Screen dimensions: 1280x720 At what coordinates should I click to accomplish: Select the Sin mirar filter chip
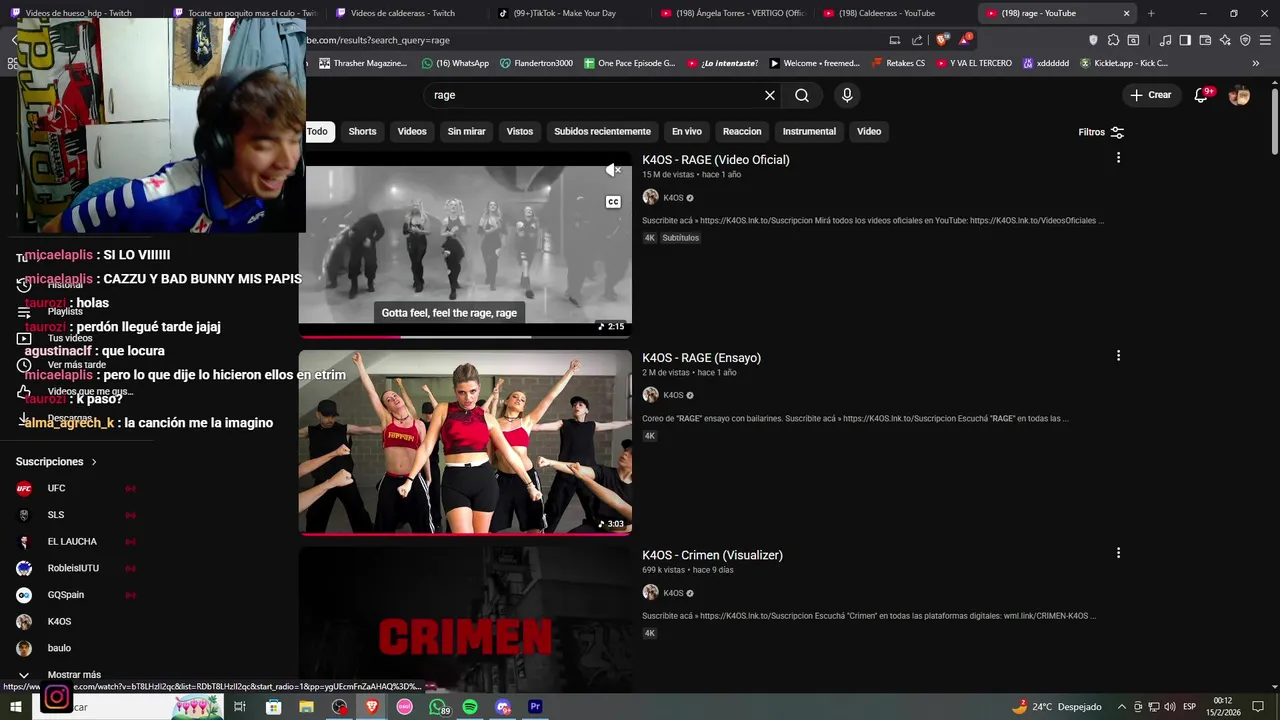coord(466,131)
